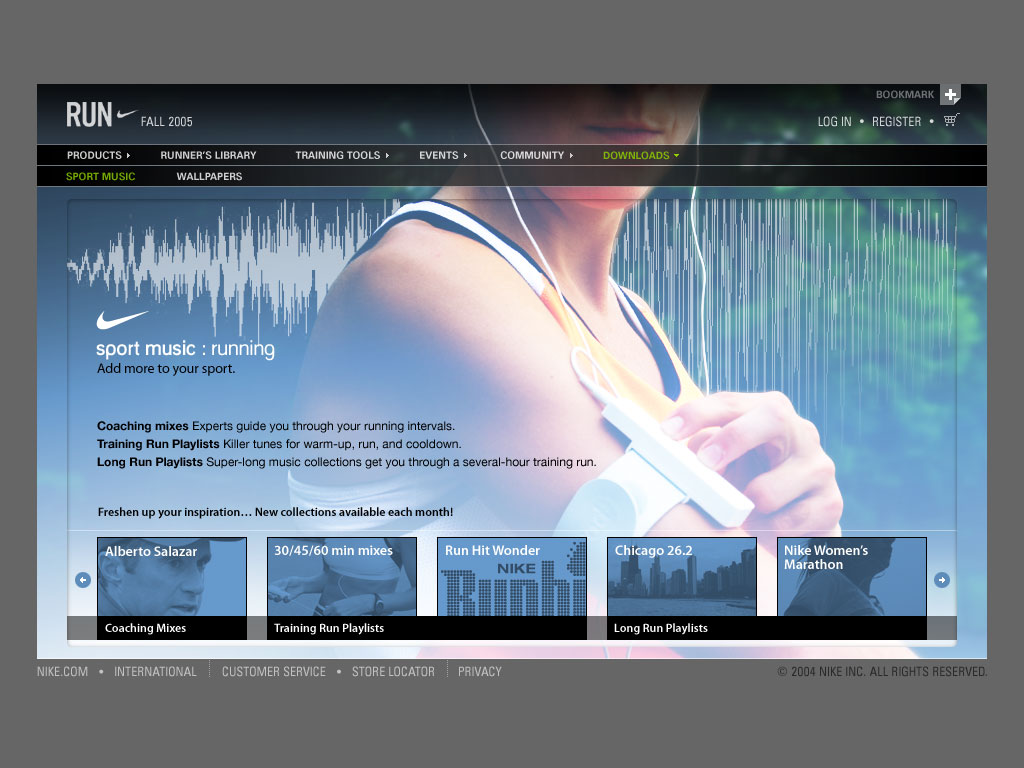
Task: Open the Run Hit Wonder thumbnail
Action: 511,577
